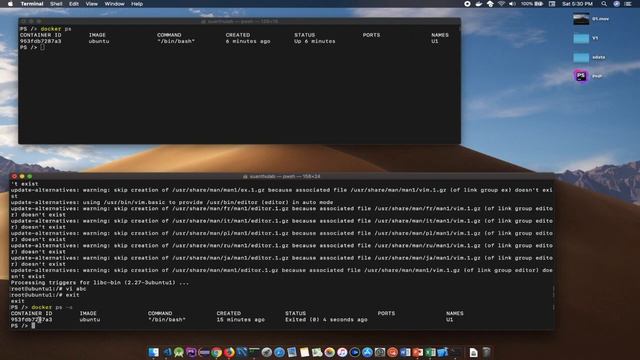Click the clock showing Sat 5:30 PM
Image resolution: width=640 pixels, height=360 pixels.
[x=577, y=4]
